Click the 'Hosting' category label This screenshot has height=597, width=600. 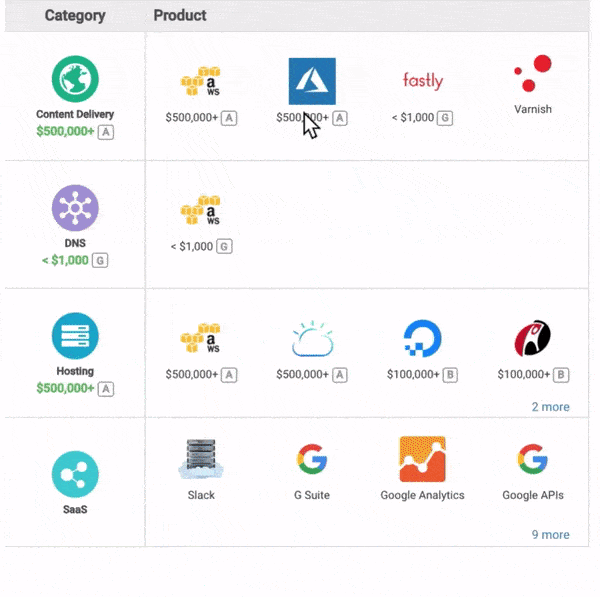75,371
